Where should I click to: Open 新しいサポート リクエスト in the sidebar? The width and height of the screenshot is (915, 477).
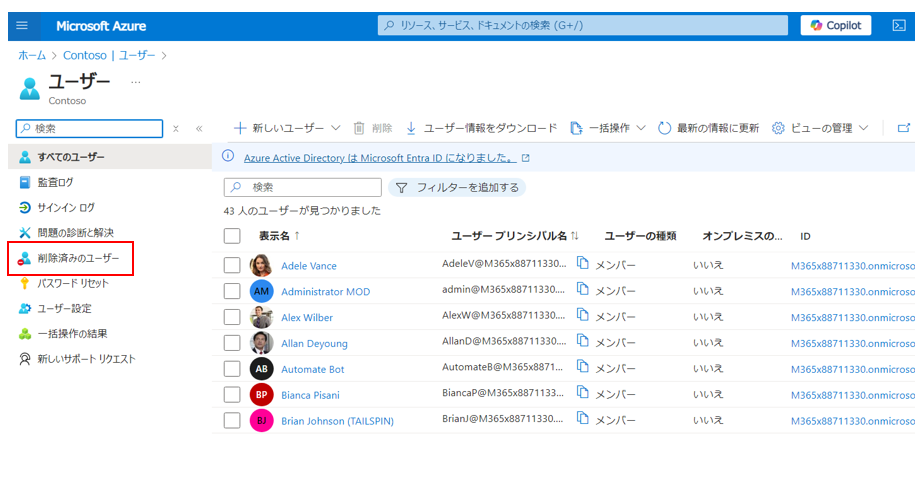[77, 358]
